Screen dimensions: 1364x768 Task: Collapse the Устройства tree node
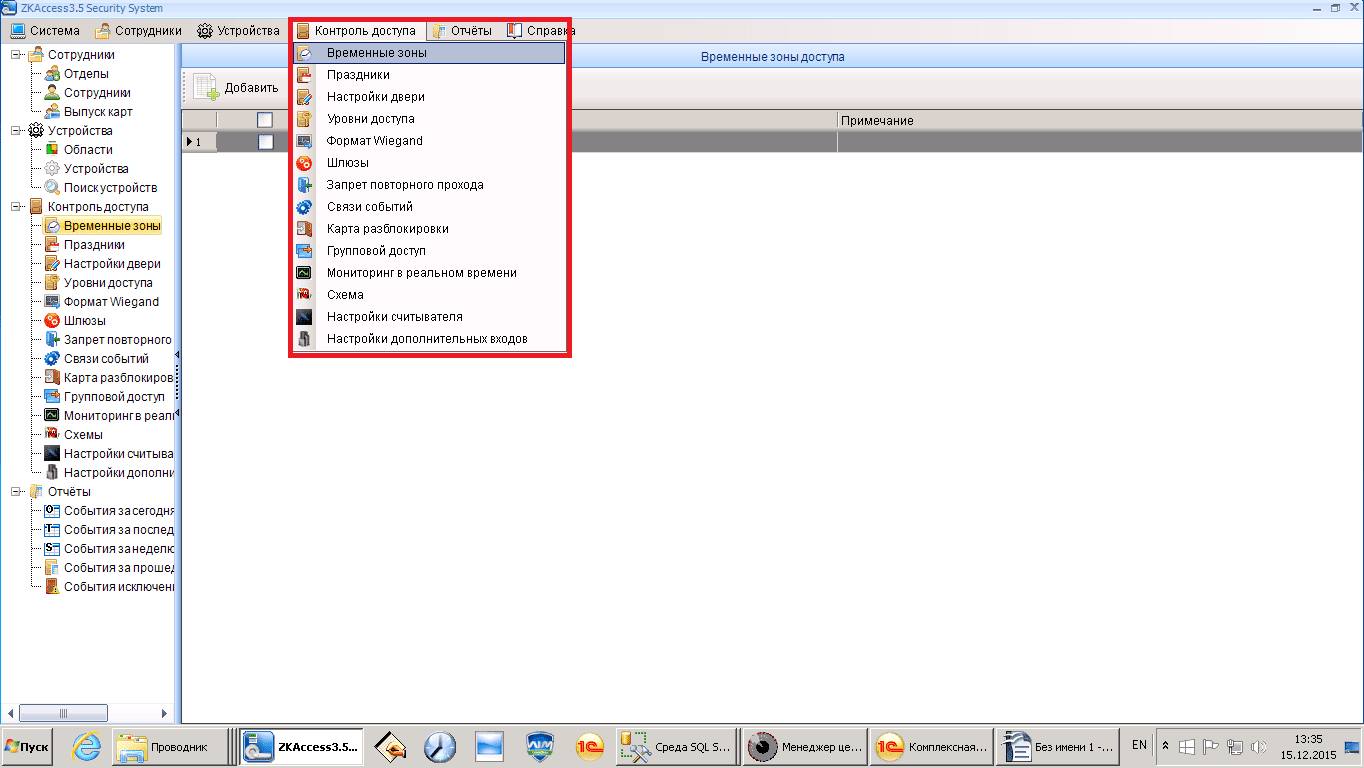pos(16,131)
